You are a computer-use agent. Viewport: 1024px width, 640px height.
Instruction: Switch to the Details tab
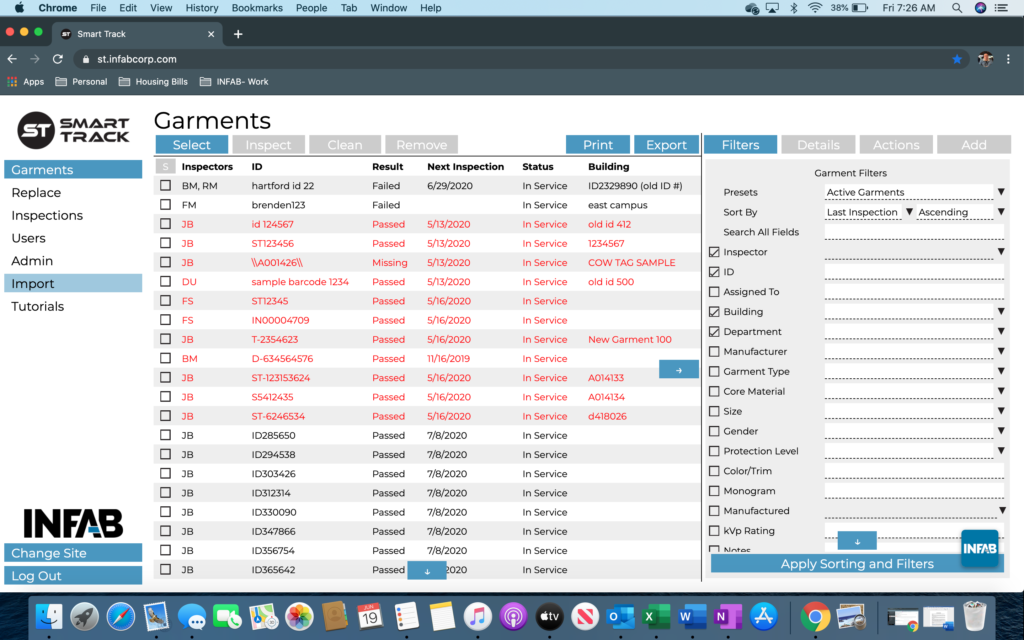818,144
